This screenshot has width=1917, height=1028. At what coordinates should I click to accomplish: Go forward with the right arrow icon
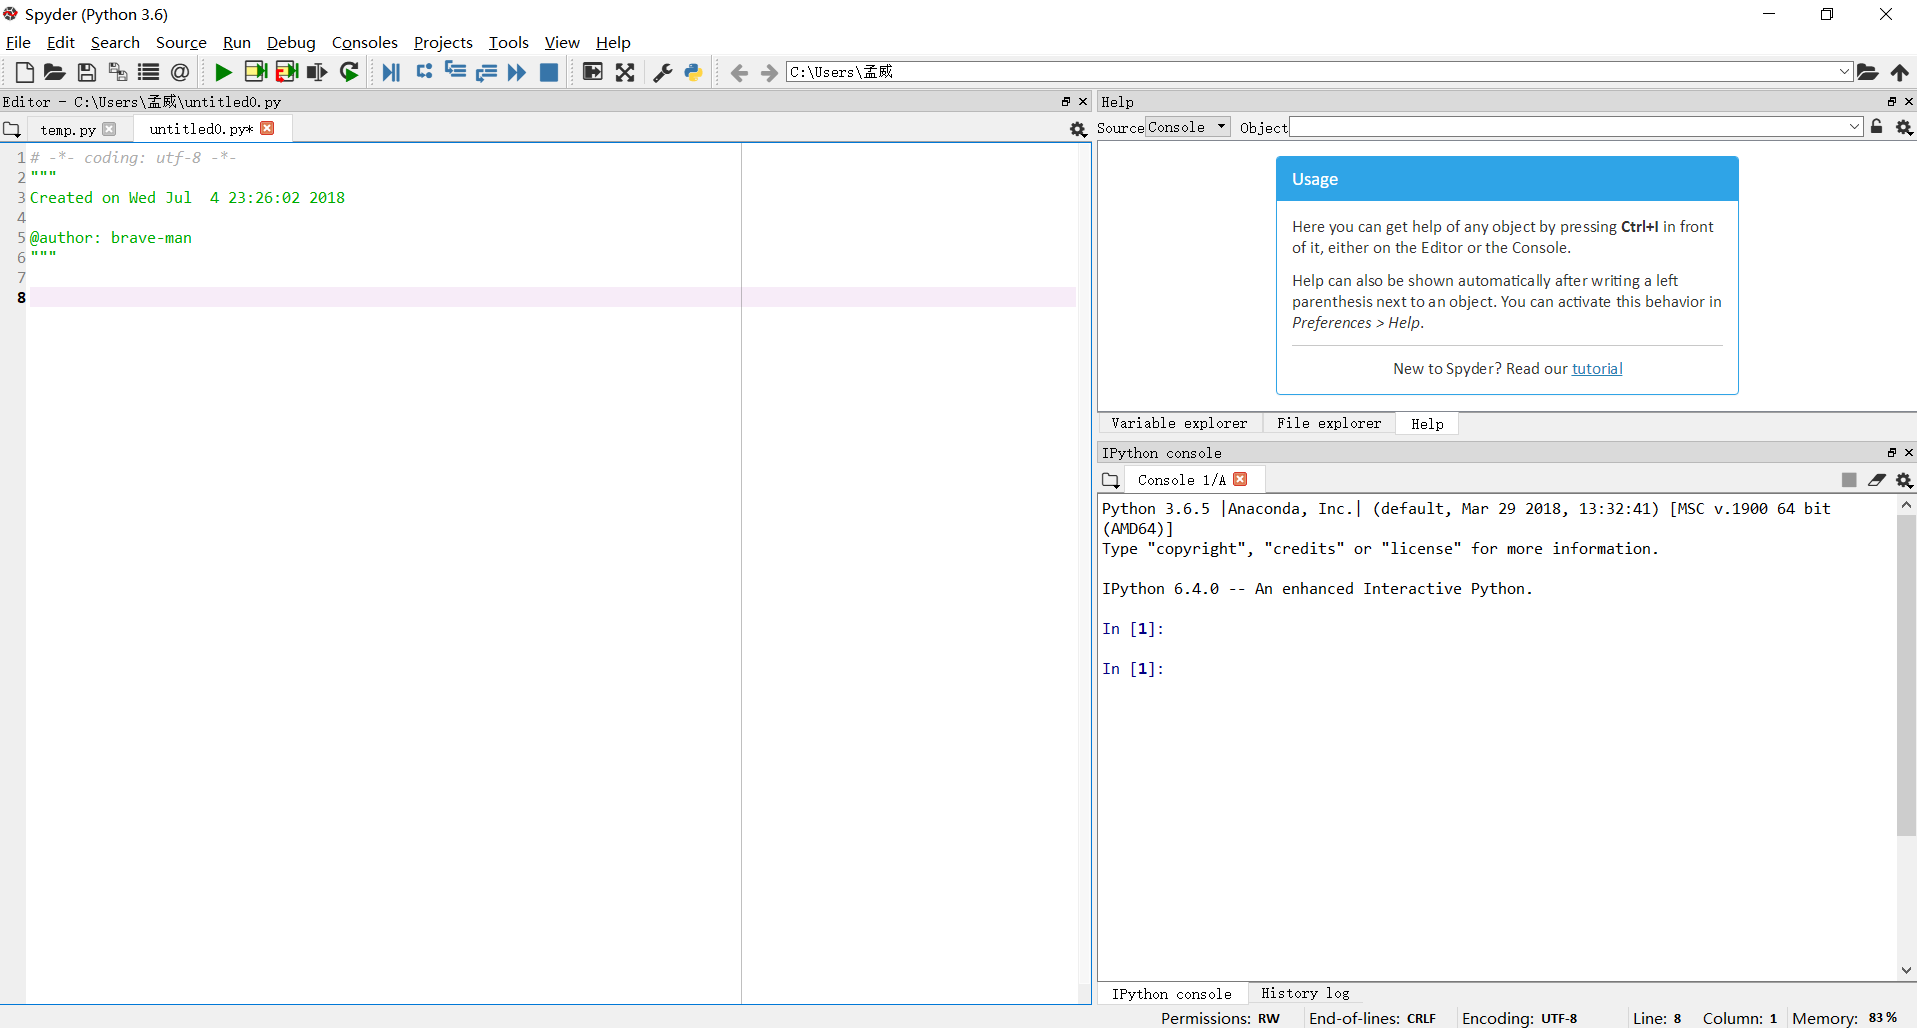click(x=769, y=73)
